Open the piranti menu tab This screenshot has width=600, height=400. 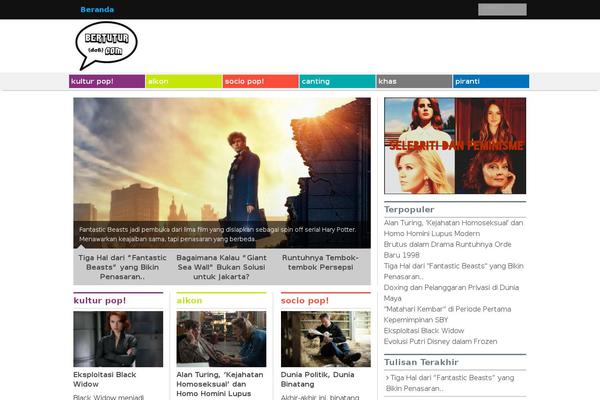pyautogui.click(x=491, y=81)
